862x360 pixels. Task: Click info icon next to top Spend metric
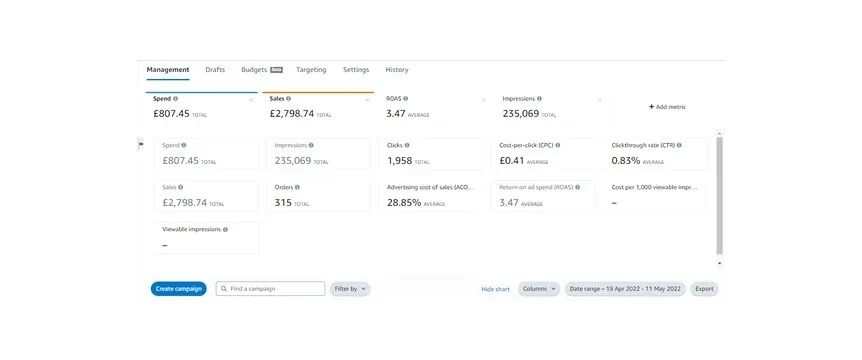tap(175, 99)
